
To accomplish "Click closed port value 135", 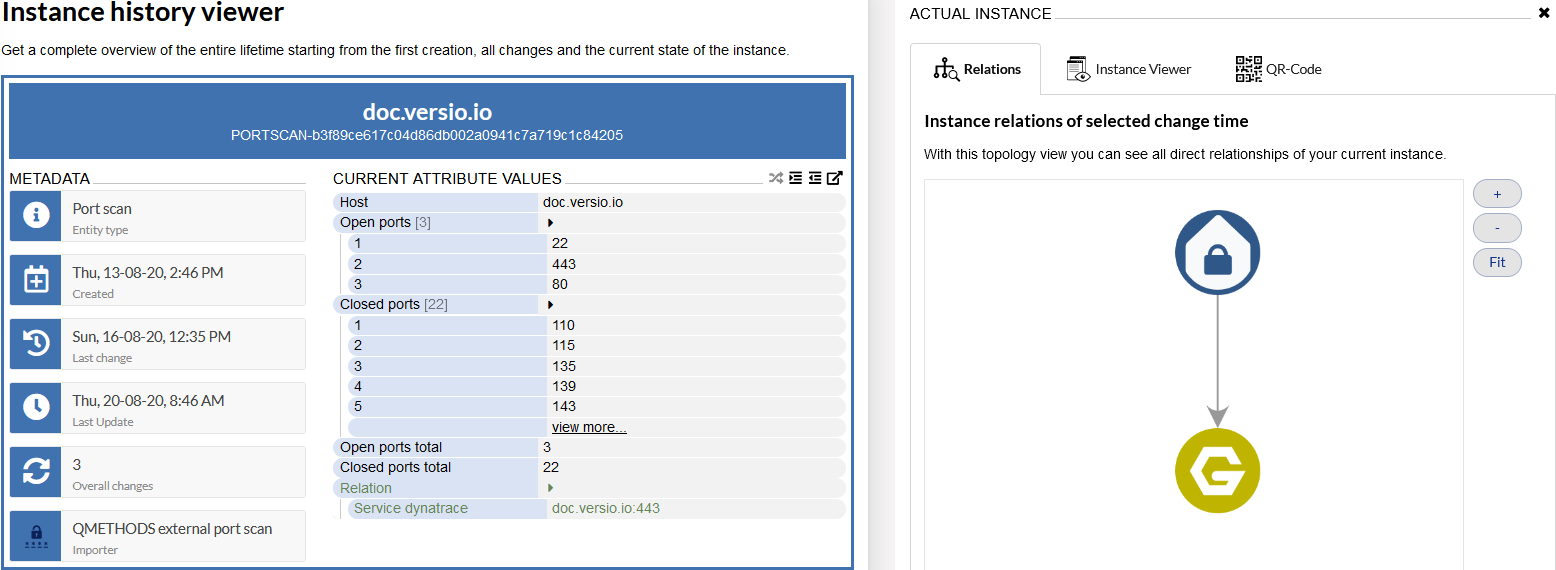I will tap(564, 367).
